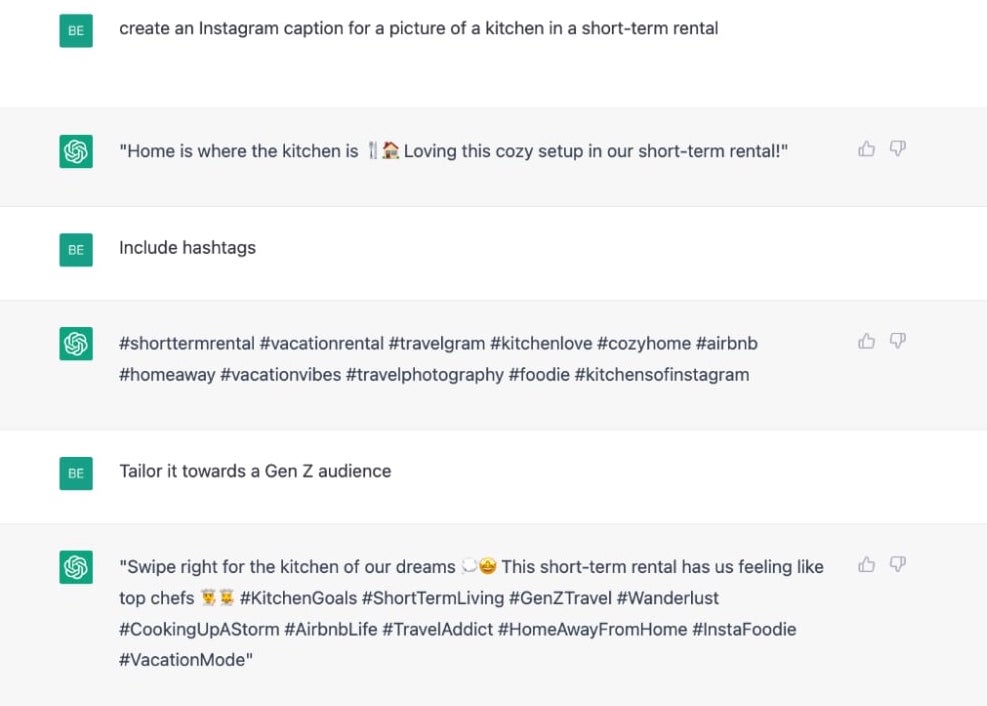The image size is (987, 706).
Task: Click the ChatGPT logo beside Gen Z caption
Action: point(75,565)
